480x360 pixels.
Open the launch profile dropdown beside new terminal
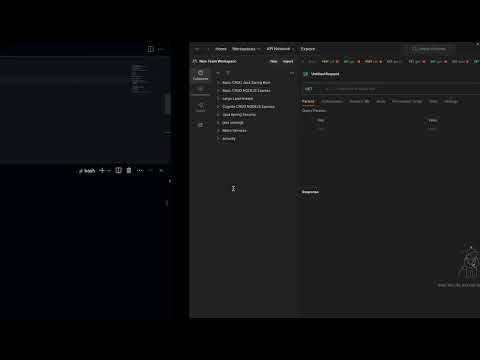point(109,171)
